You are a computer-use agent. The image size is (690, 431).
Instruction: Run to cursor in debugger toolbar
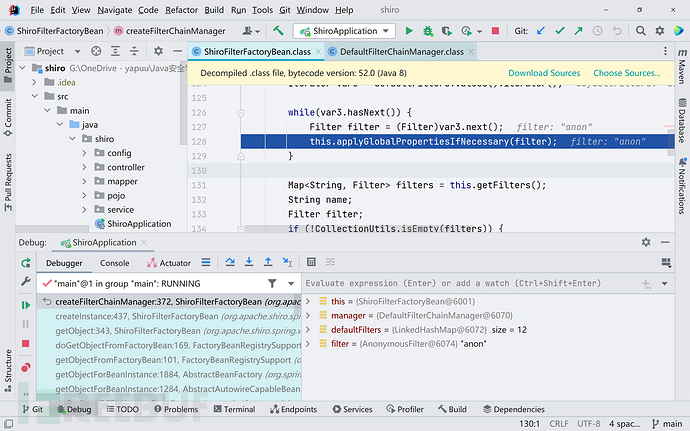(x=287, y=262)
